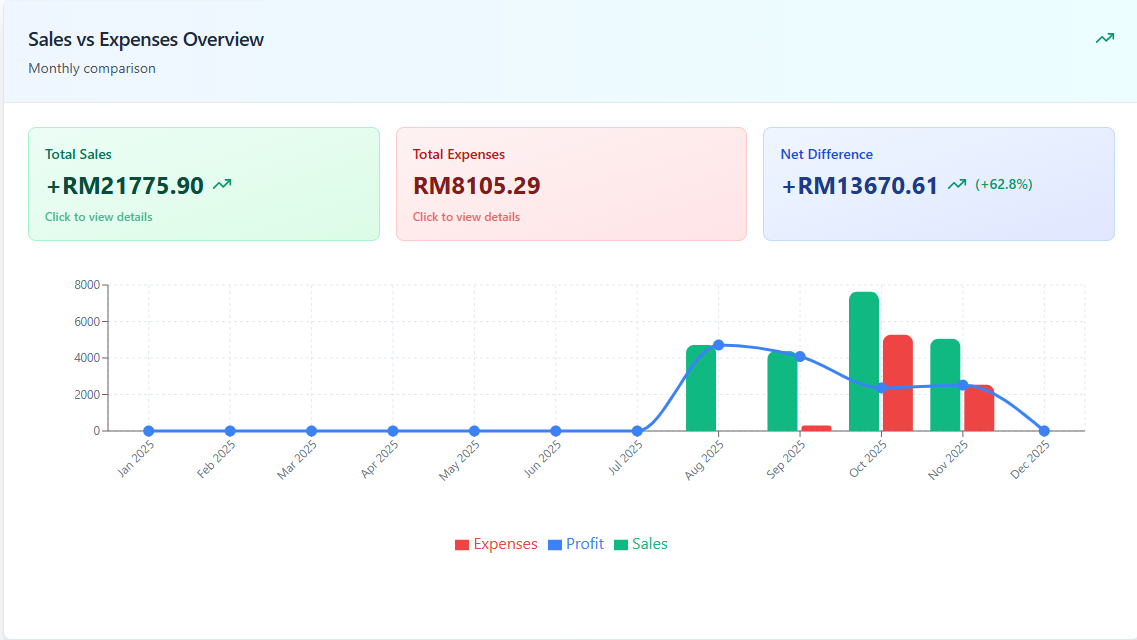This screenshot has width=1137, height=640.
Task: Toggle the Profit series in the legend
Action: pyautogui.click(x=585, y=543)
